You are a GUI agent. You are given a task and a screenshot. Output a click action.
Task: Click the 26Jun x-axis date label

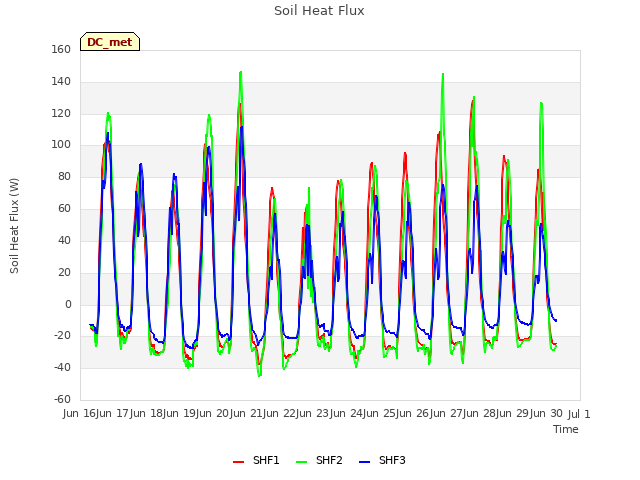[x=431, y=413]
